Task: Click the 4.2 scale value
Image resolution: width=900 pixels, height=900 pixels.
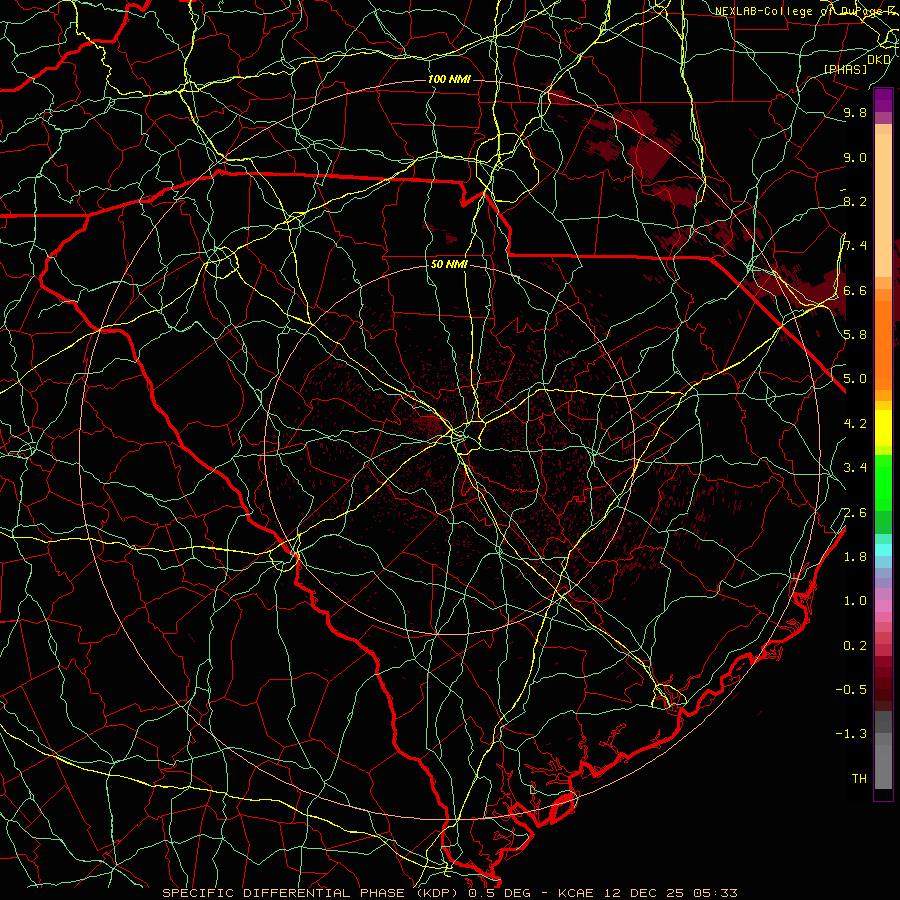Action: point(855,424)
